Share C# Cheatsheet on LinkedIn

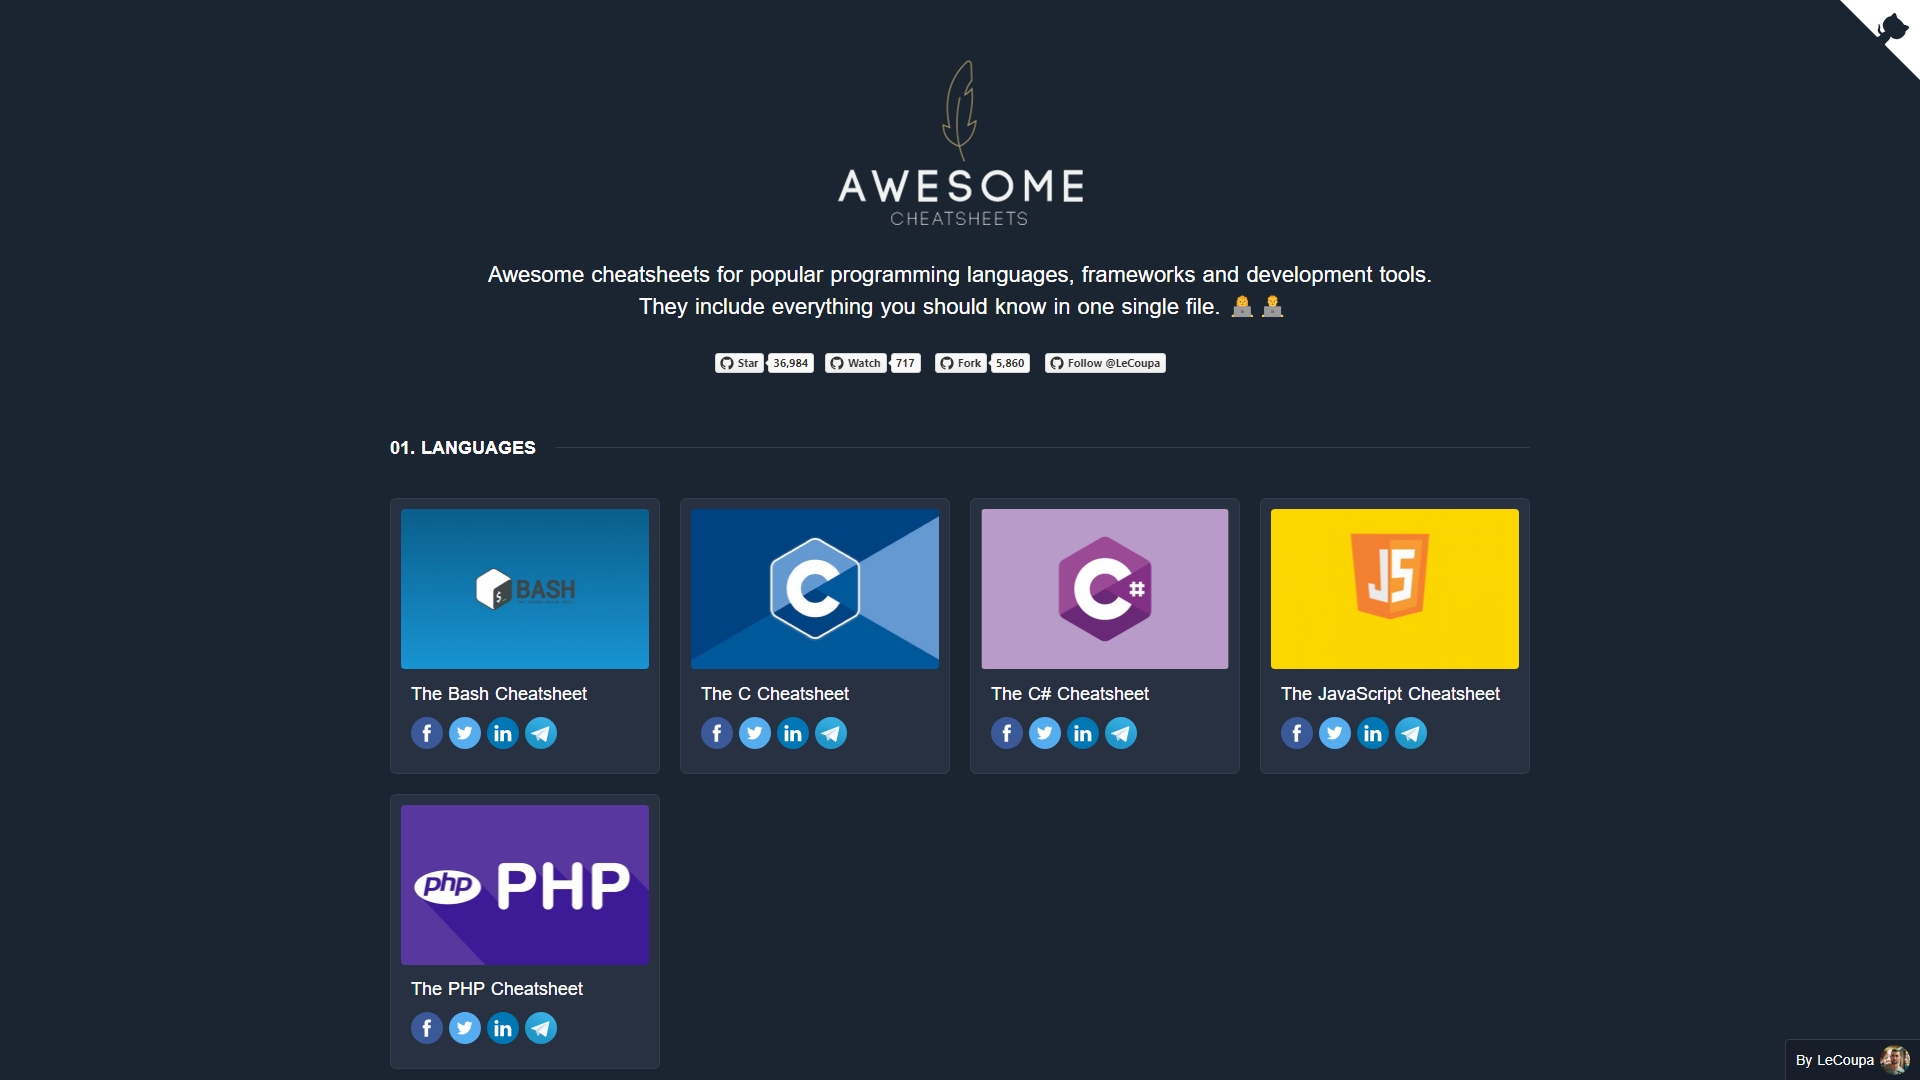pyautogui.click(x=1083, y=733)
